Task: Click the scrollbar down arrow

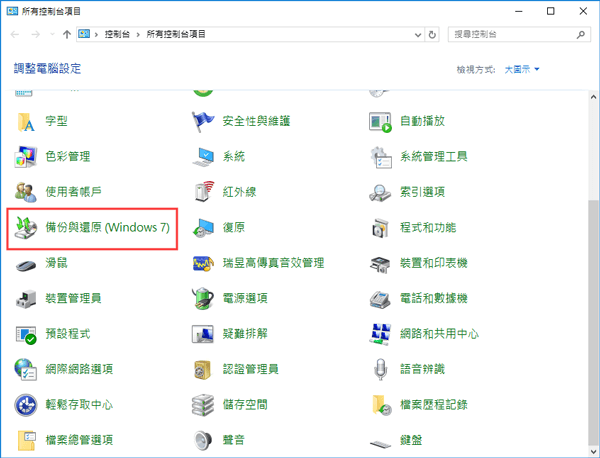Action: pyautogui.click(x=593, y=452)
